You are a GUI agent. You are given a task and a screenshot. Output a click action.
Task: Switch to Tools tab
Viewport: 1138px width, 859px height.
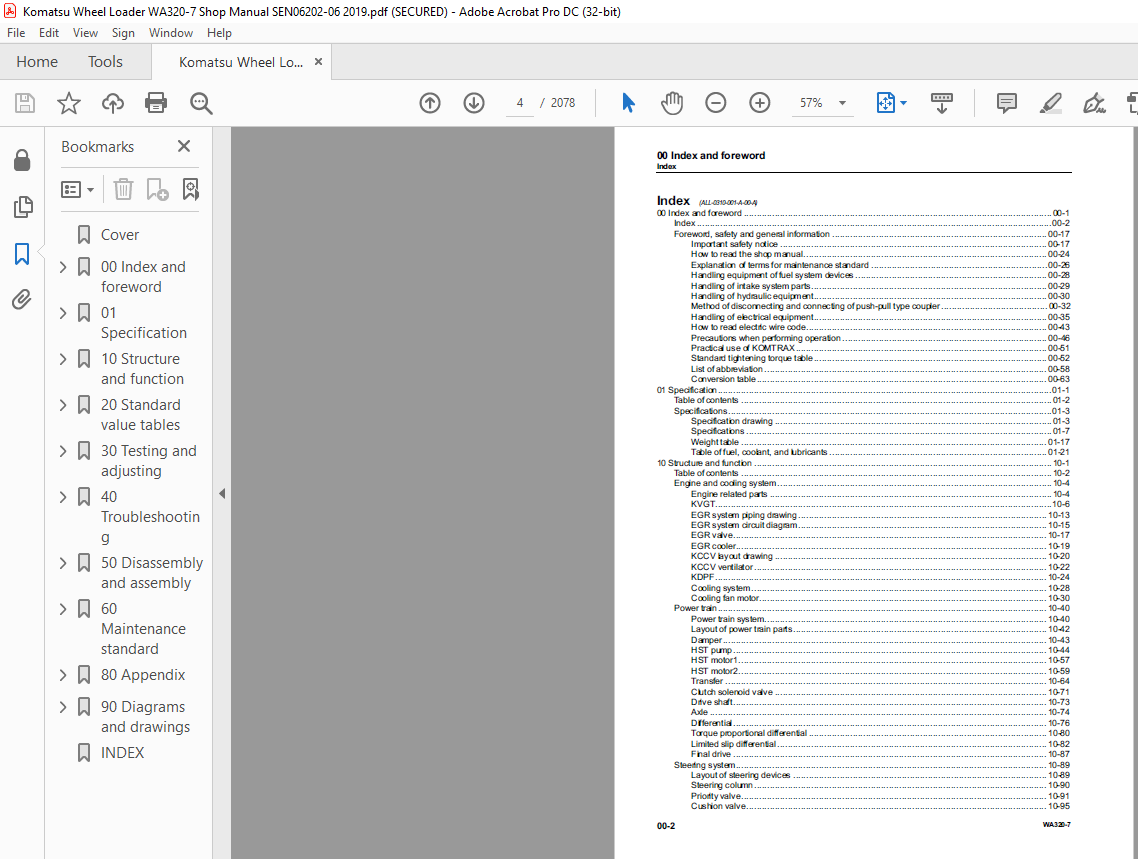click(105, 62)
